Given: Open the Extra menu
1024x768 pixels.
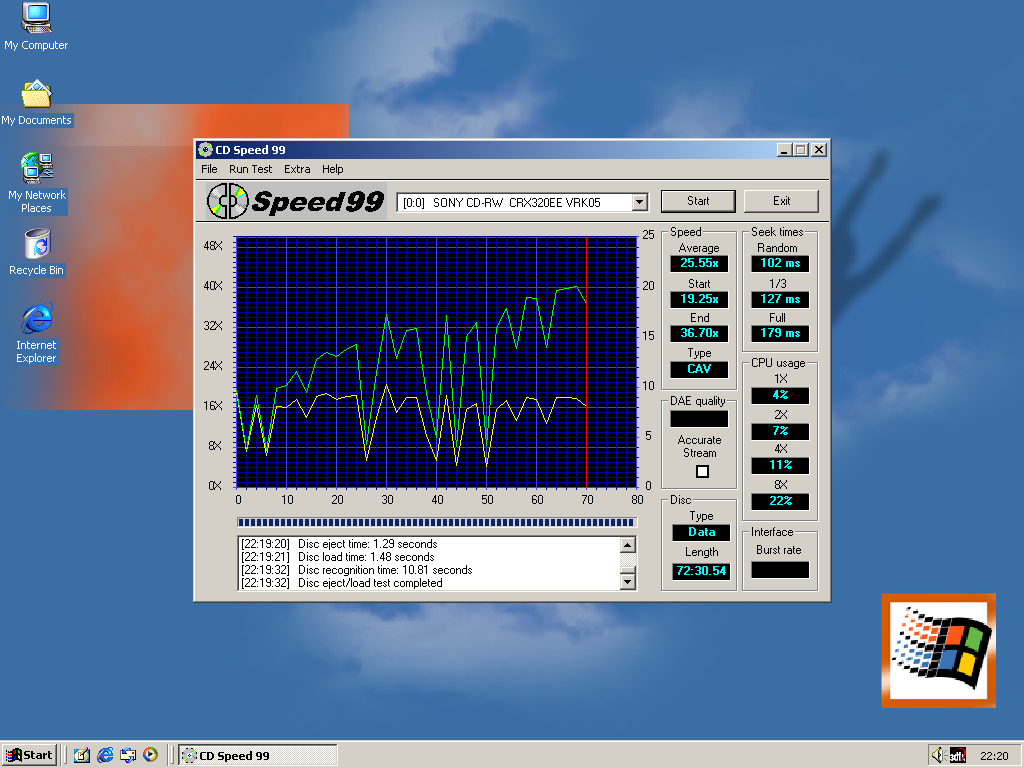Looking at the screenshot, I should coord(297,169).
